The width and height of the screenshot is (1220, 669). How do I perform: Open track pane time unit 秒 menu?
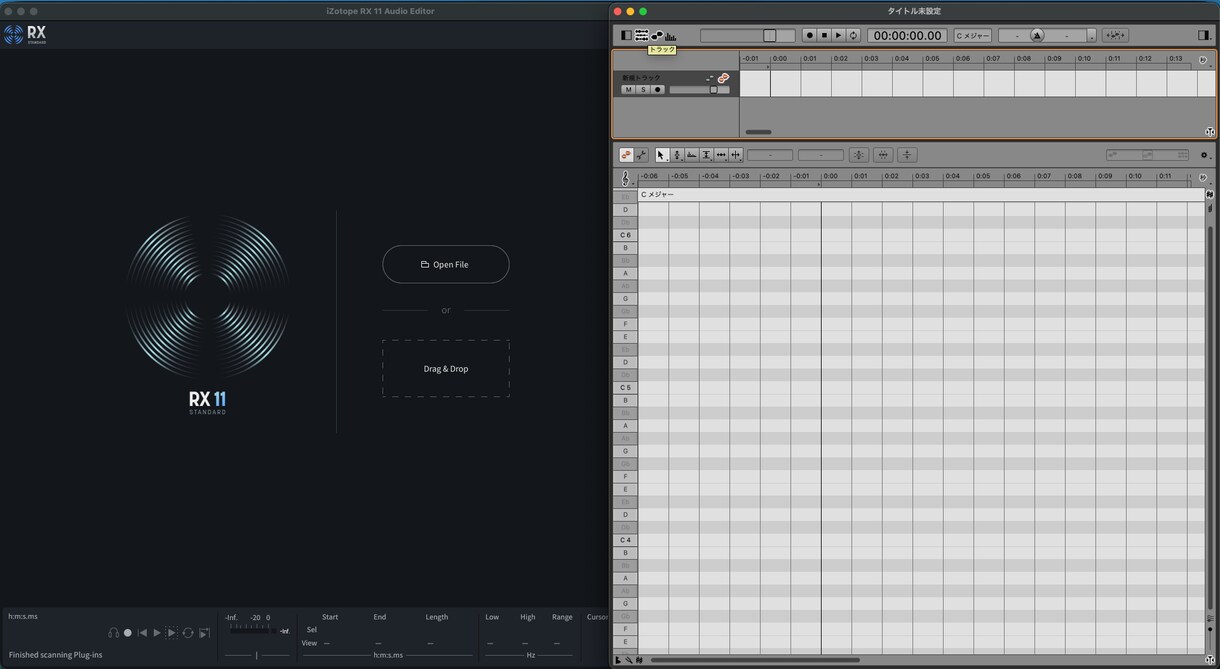[1203, 60]
